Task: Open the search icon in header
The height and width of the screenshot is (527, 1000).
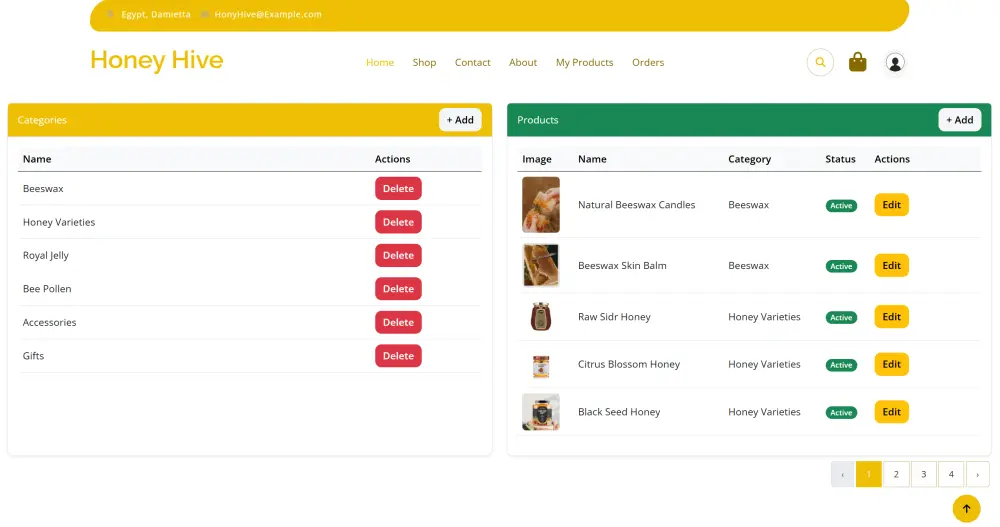Action: pos(820,63)
